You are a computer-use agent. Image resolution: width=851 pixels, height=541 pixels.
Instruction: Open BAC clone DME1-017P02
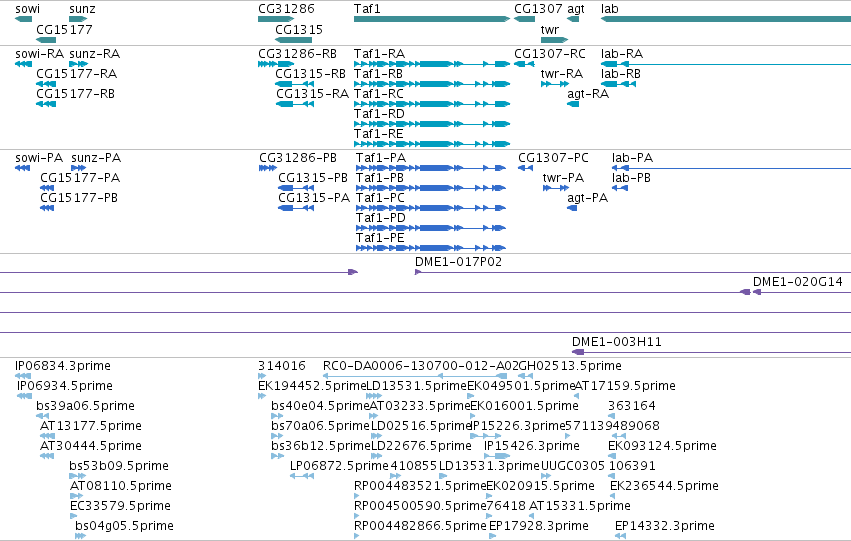(459, 262)
